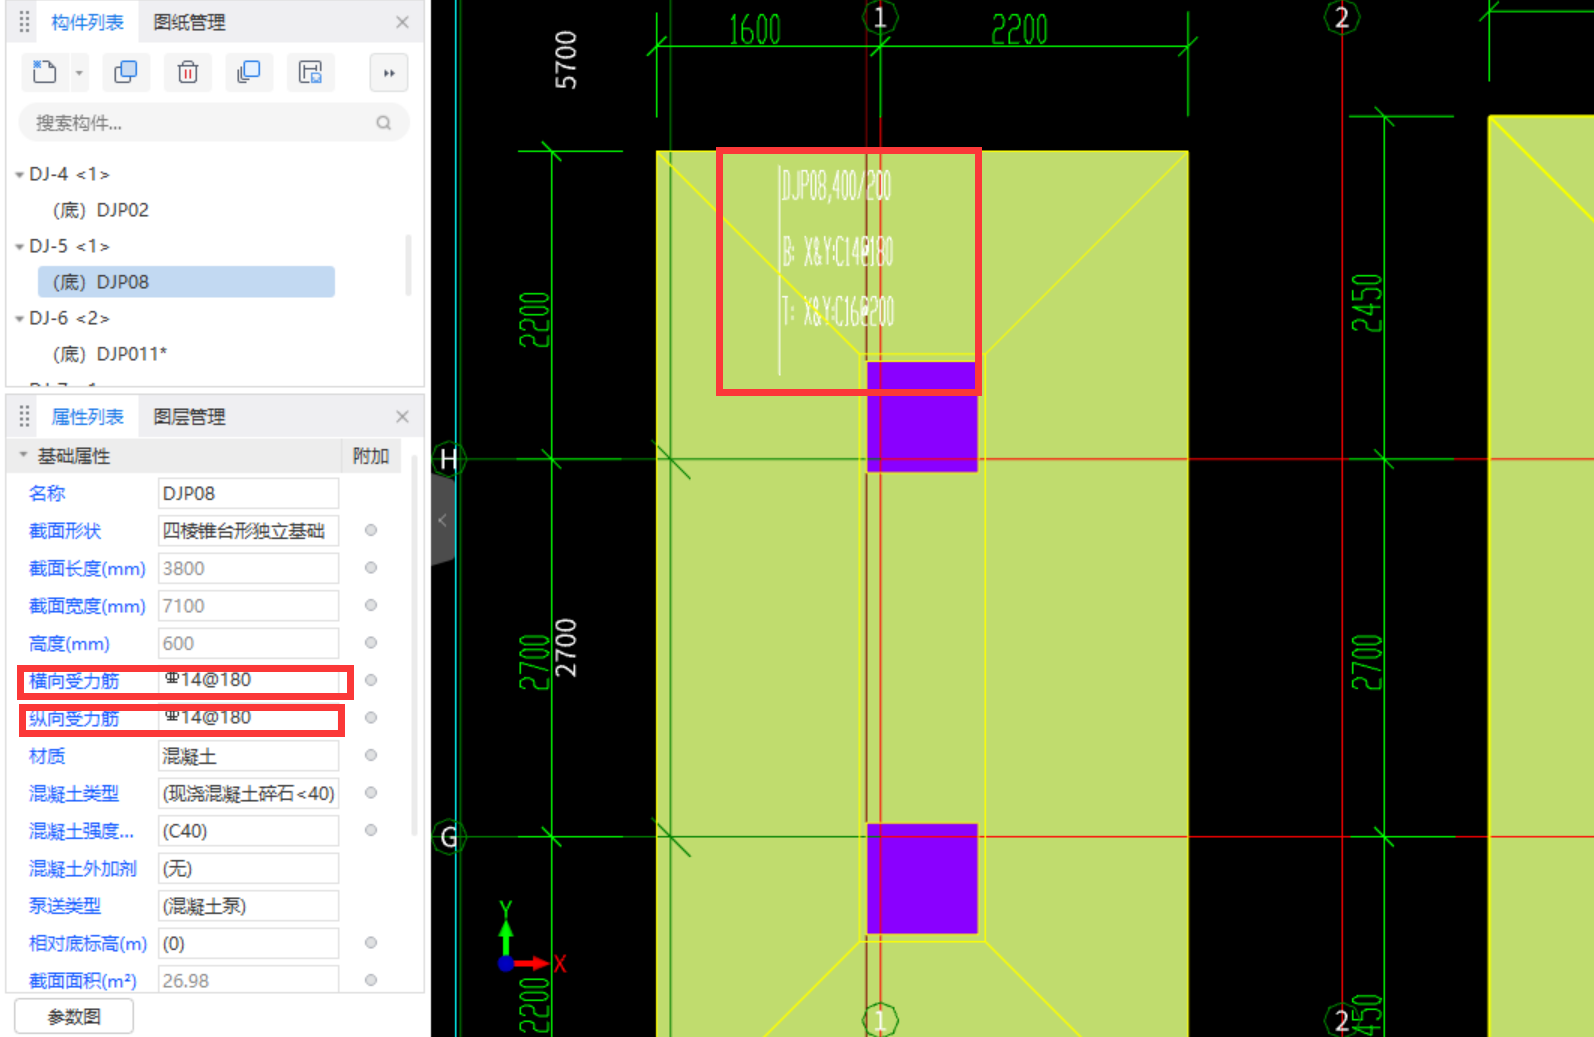Open the 泵送类型 value (混凝土泵)
Image resolution: width=1594 pixels, height=1037 pixels.
pos(248,906)
